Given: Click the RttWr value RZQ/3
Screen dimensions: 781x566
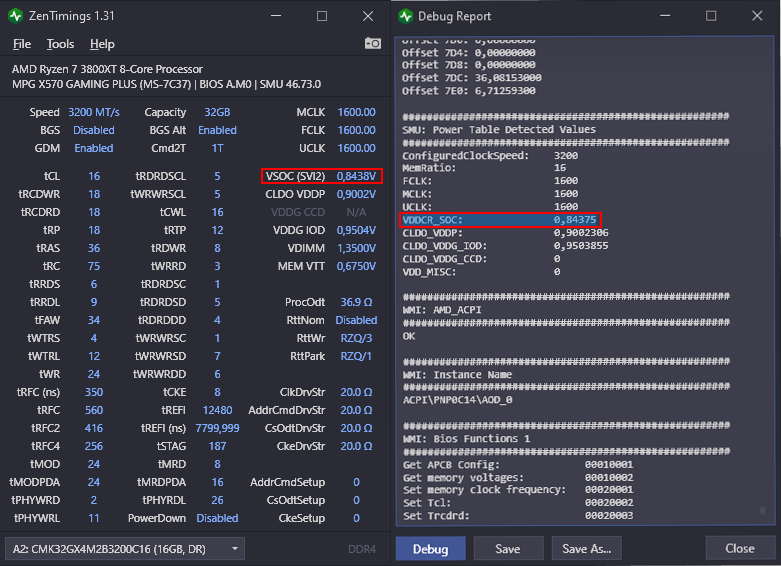Looking at the screenshot, I should point(356,338).
